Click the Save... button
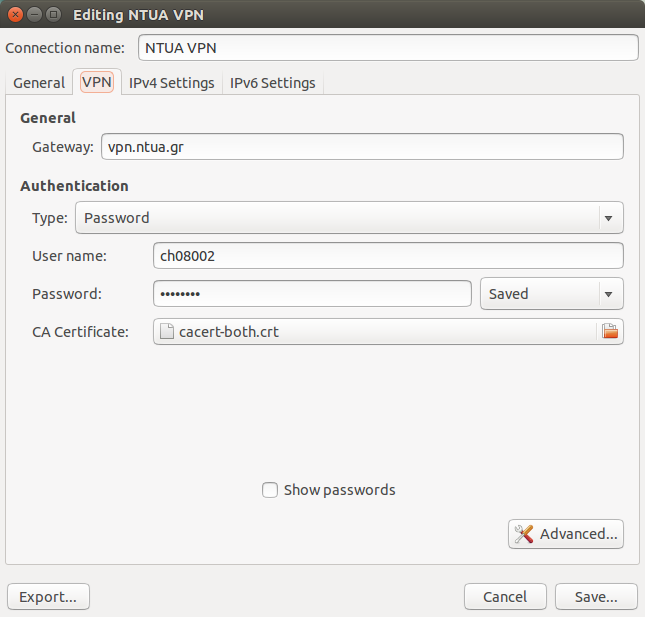Screen dimensions: 645x617 596,597
